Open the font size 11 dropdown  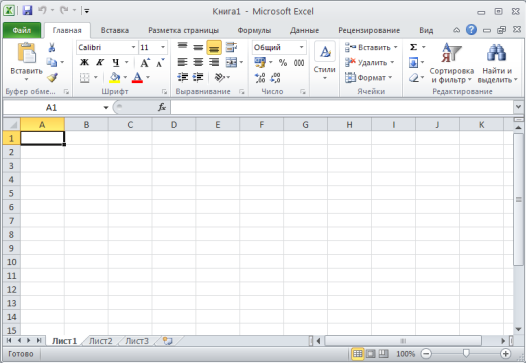pyautogui.click(x=163, y=47)
